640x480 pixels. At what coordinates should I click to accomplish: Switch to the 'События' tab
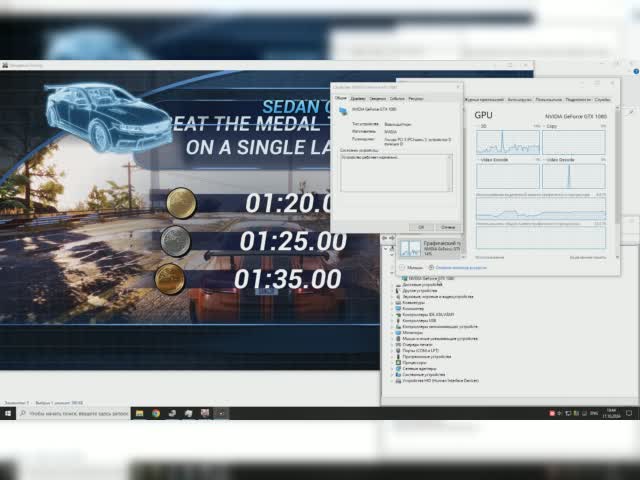coord(397,99)
